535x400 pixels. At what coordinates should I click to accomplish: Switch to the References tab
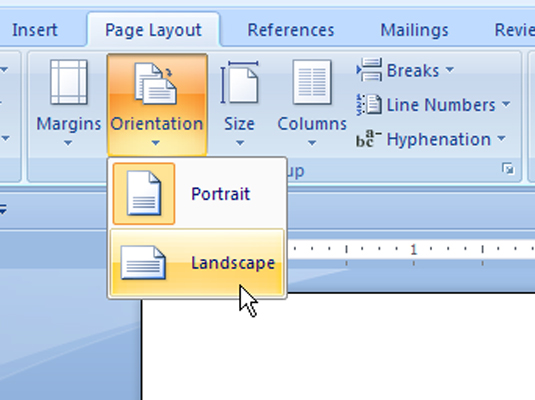pos(291,30)
